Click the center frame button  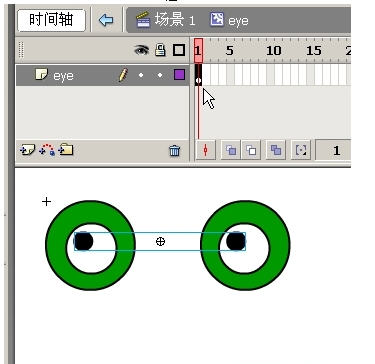click(205, 150)
